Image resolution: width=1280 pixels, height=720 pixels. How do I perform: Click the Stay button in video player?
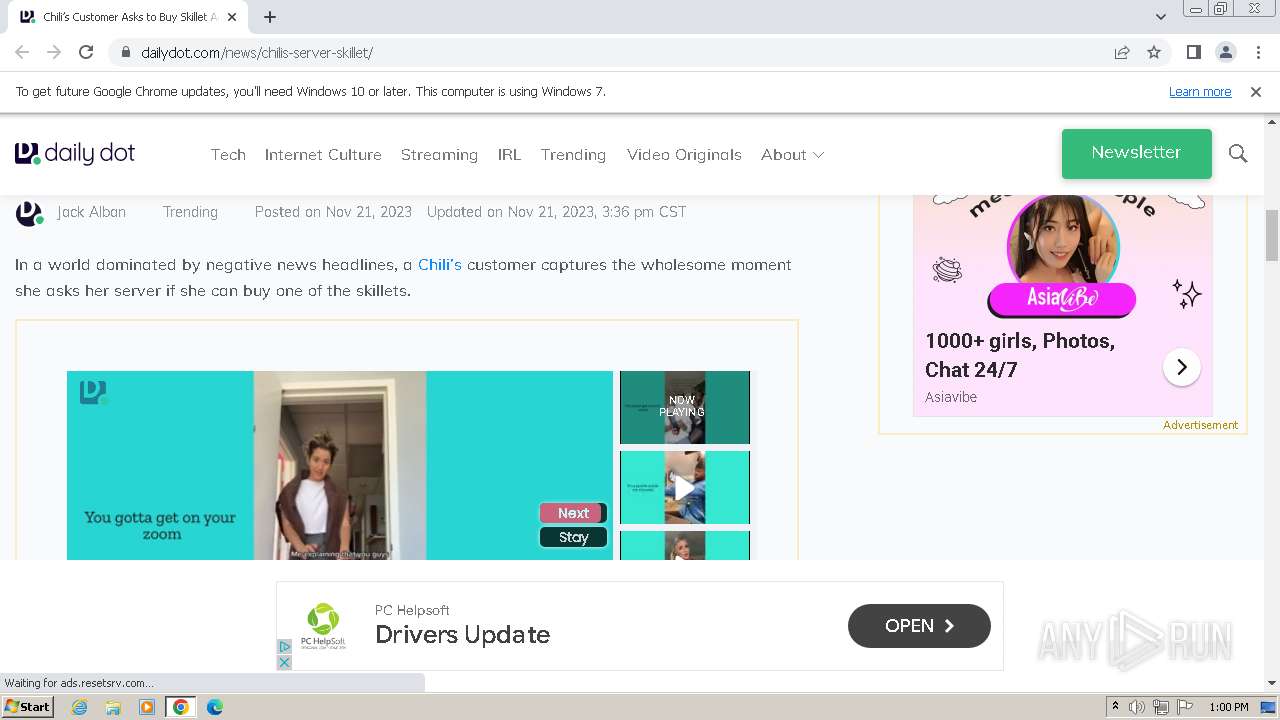(573, 537)
